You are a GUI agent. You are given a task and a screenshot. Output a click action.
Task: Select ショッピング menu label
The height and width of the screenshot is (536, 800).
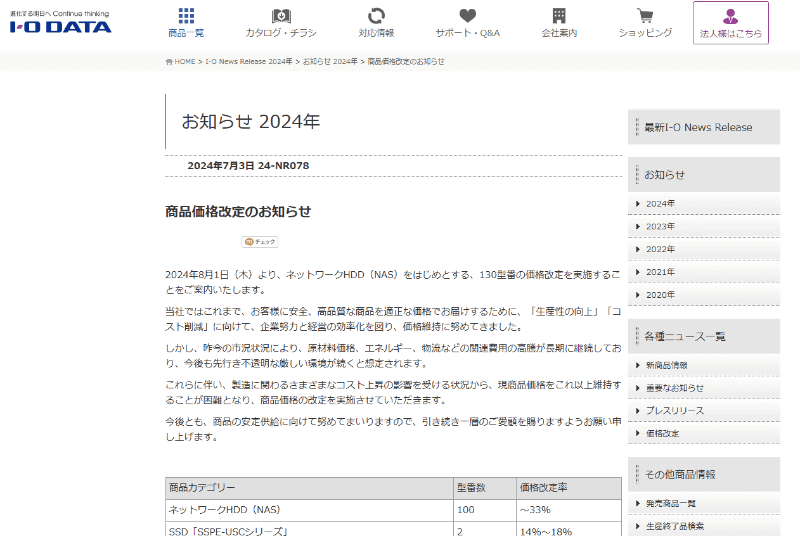pos(645,33)
